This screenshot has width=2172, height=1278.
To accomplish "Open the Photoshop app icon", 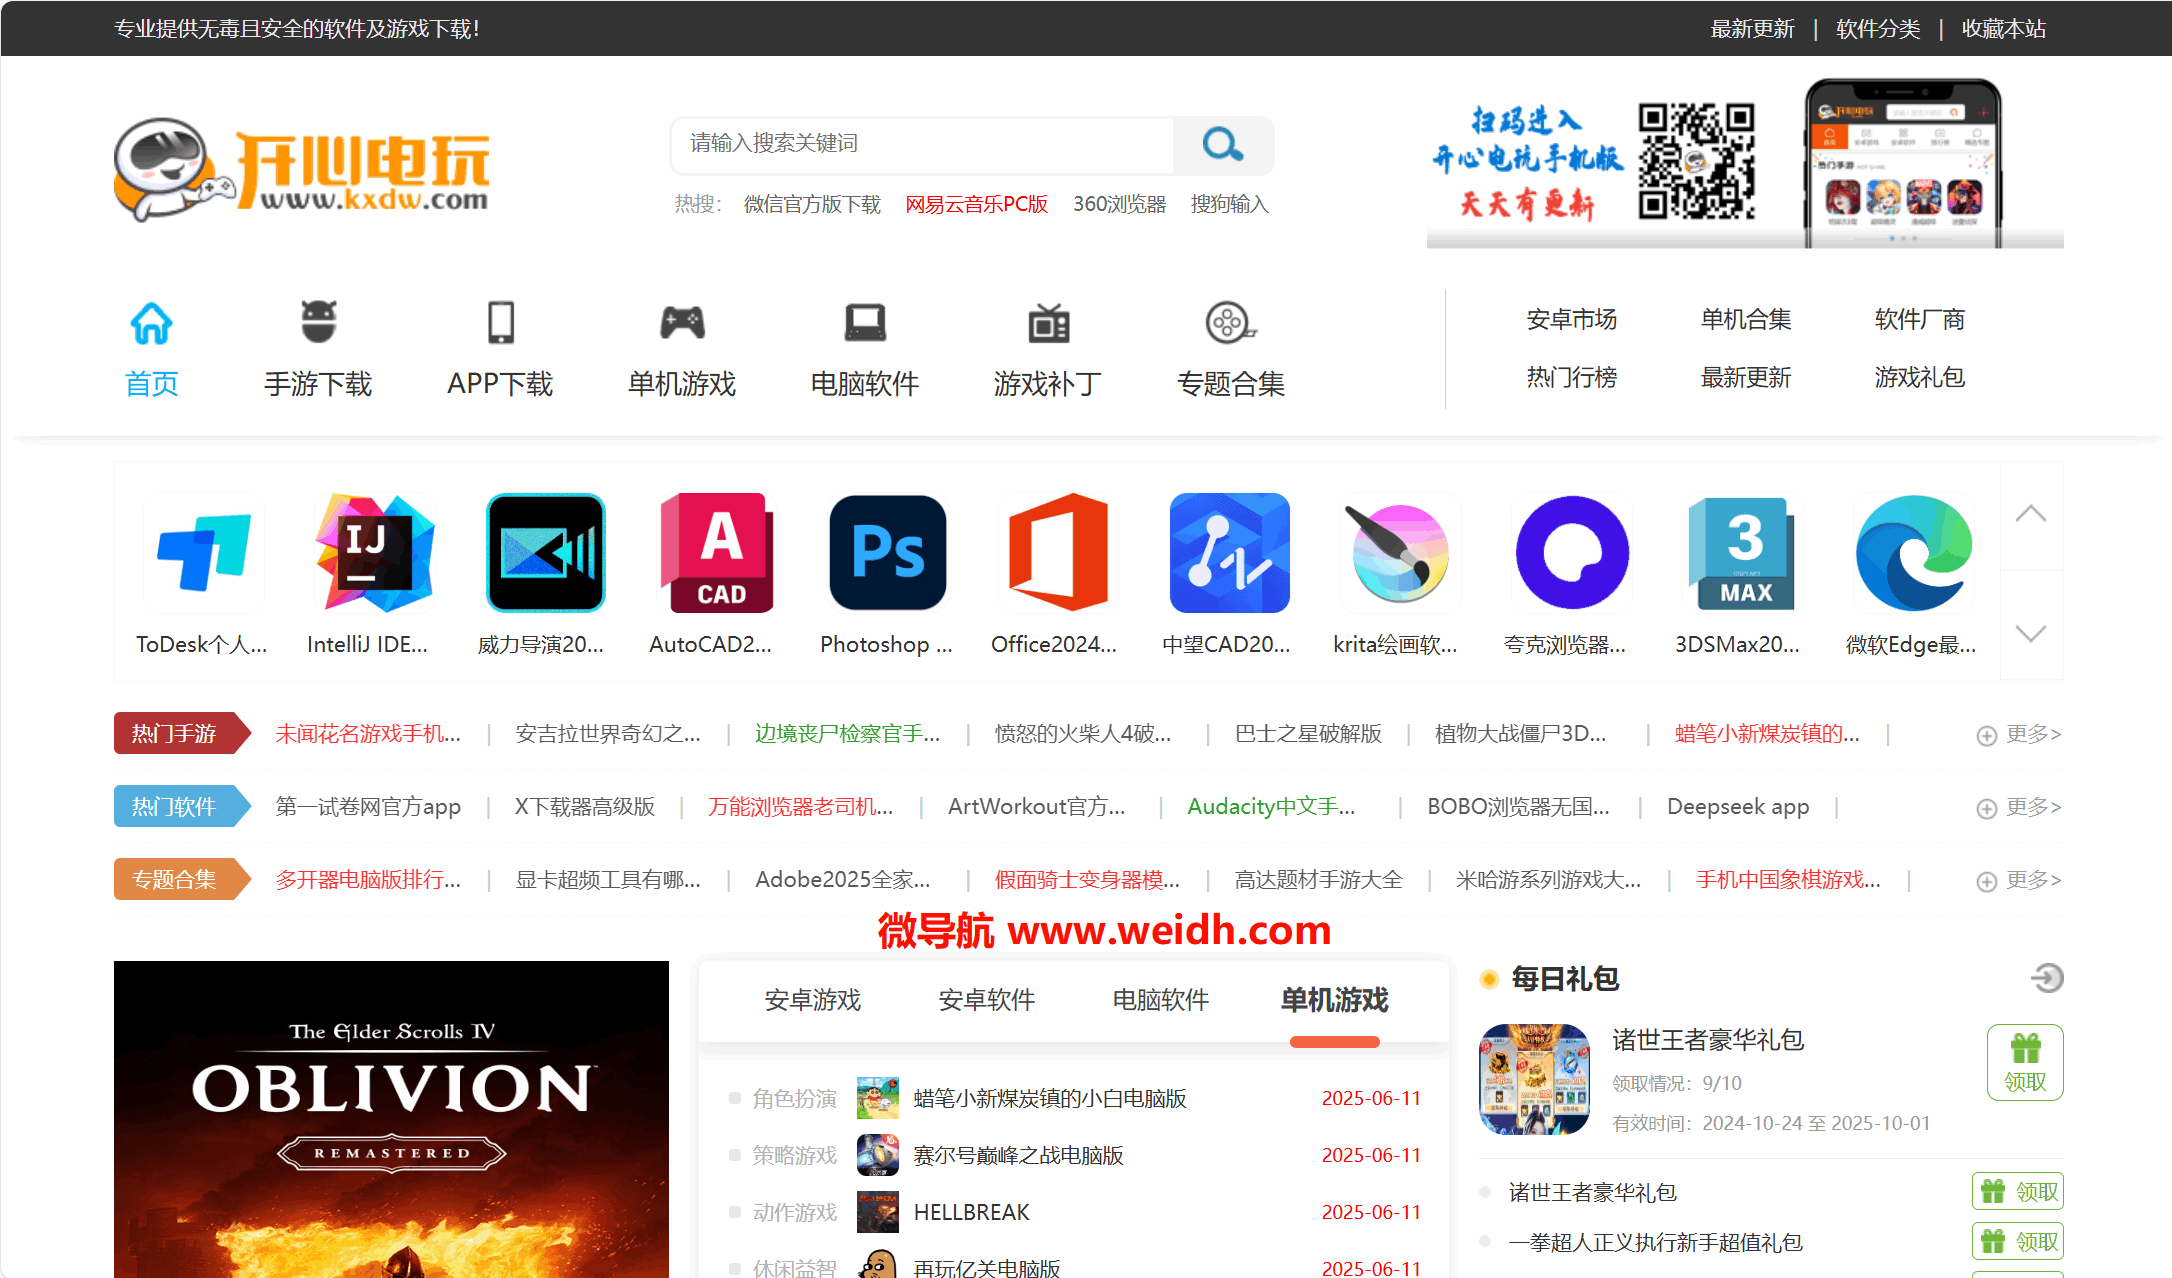I will [x=888, y=553].
